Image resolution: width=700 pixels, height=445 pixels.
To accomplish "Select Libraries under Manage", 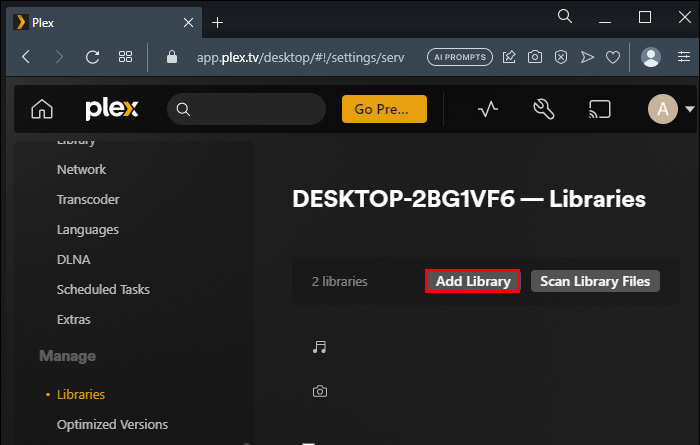I will coord(81,395).
